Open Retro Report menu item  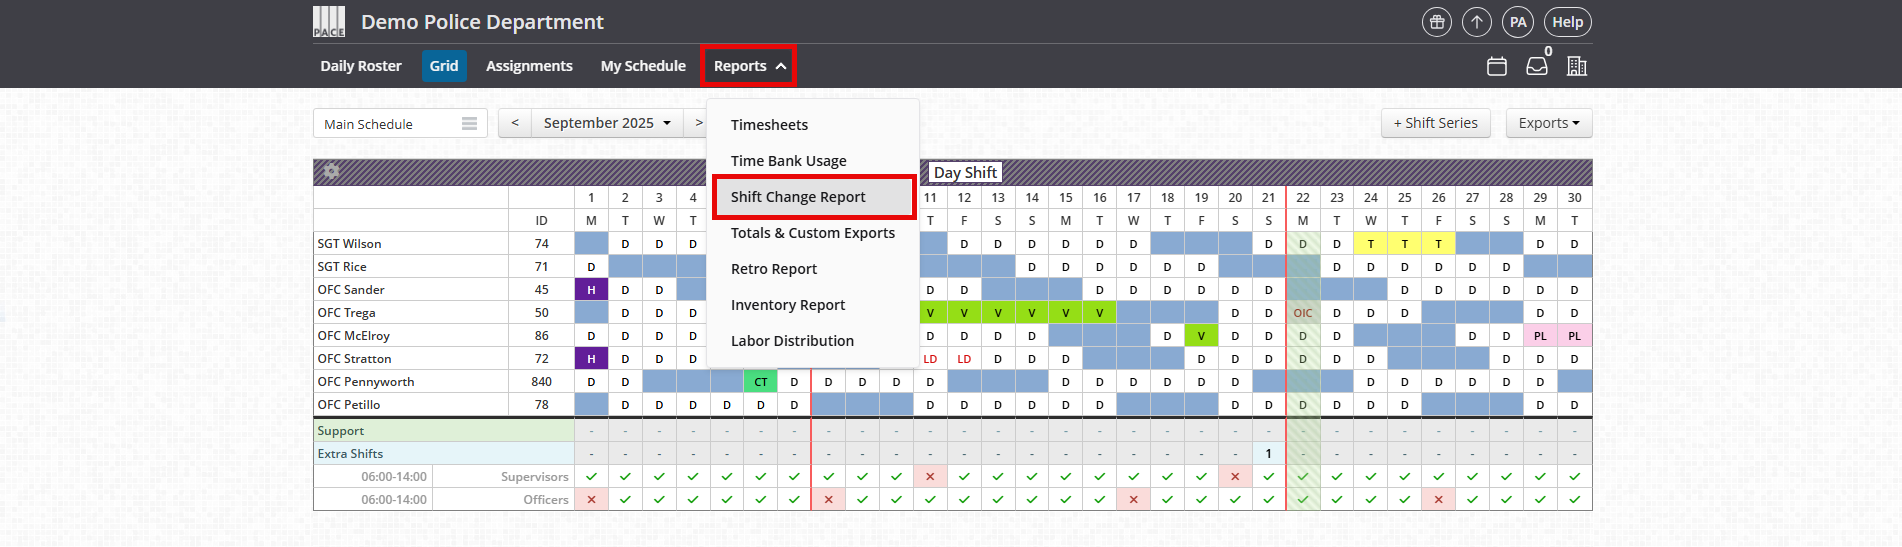[812, 269]
